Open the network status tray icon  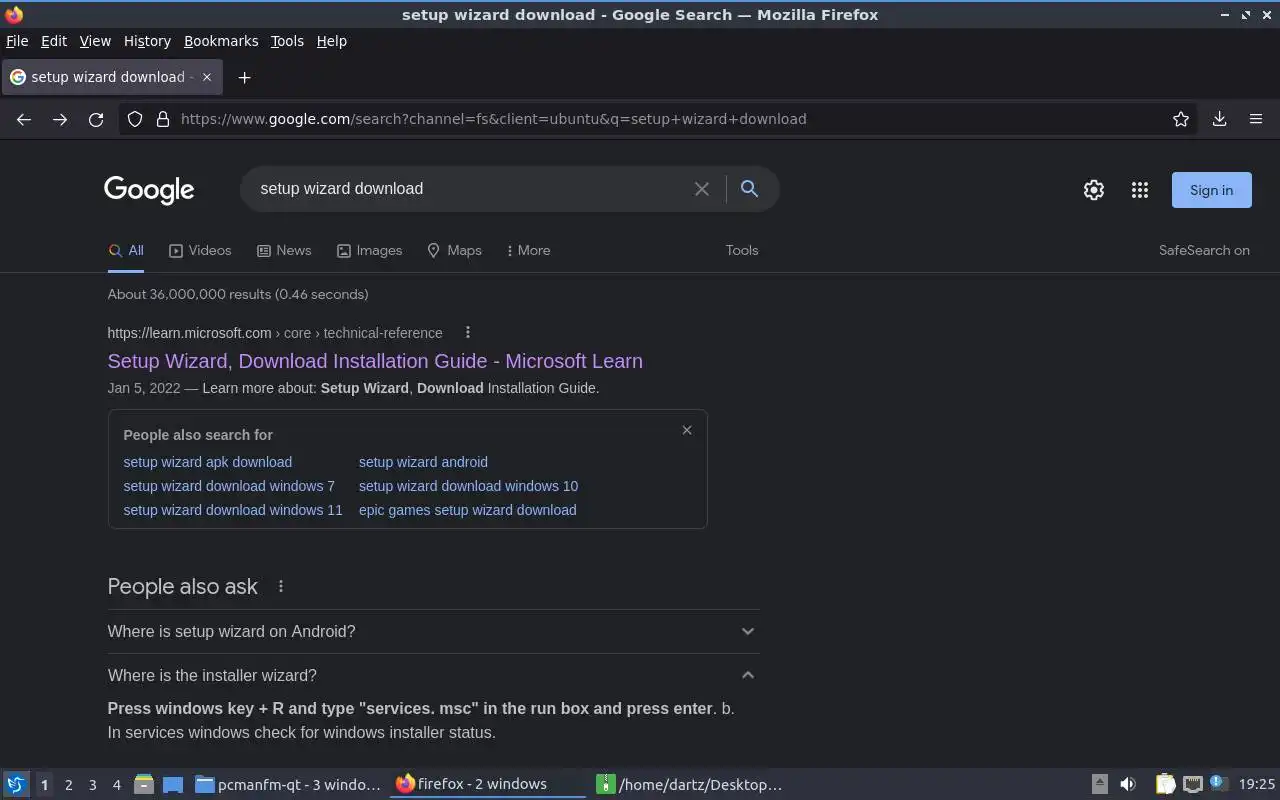(x=1192, y=784)
